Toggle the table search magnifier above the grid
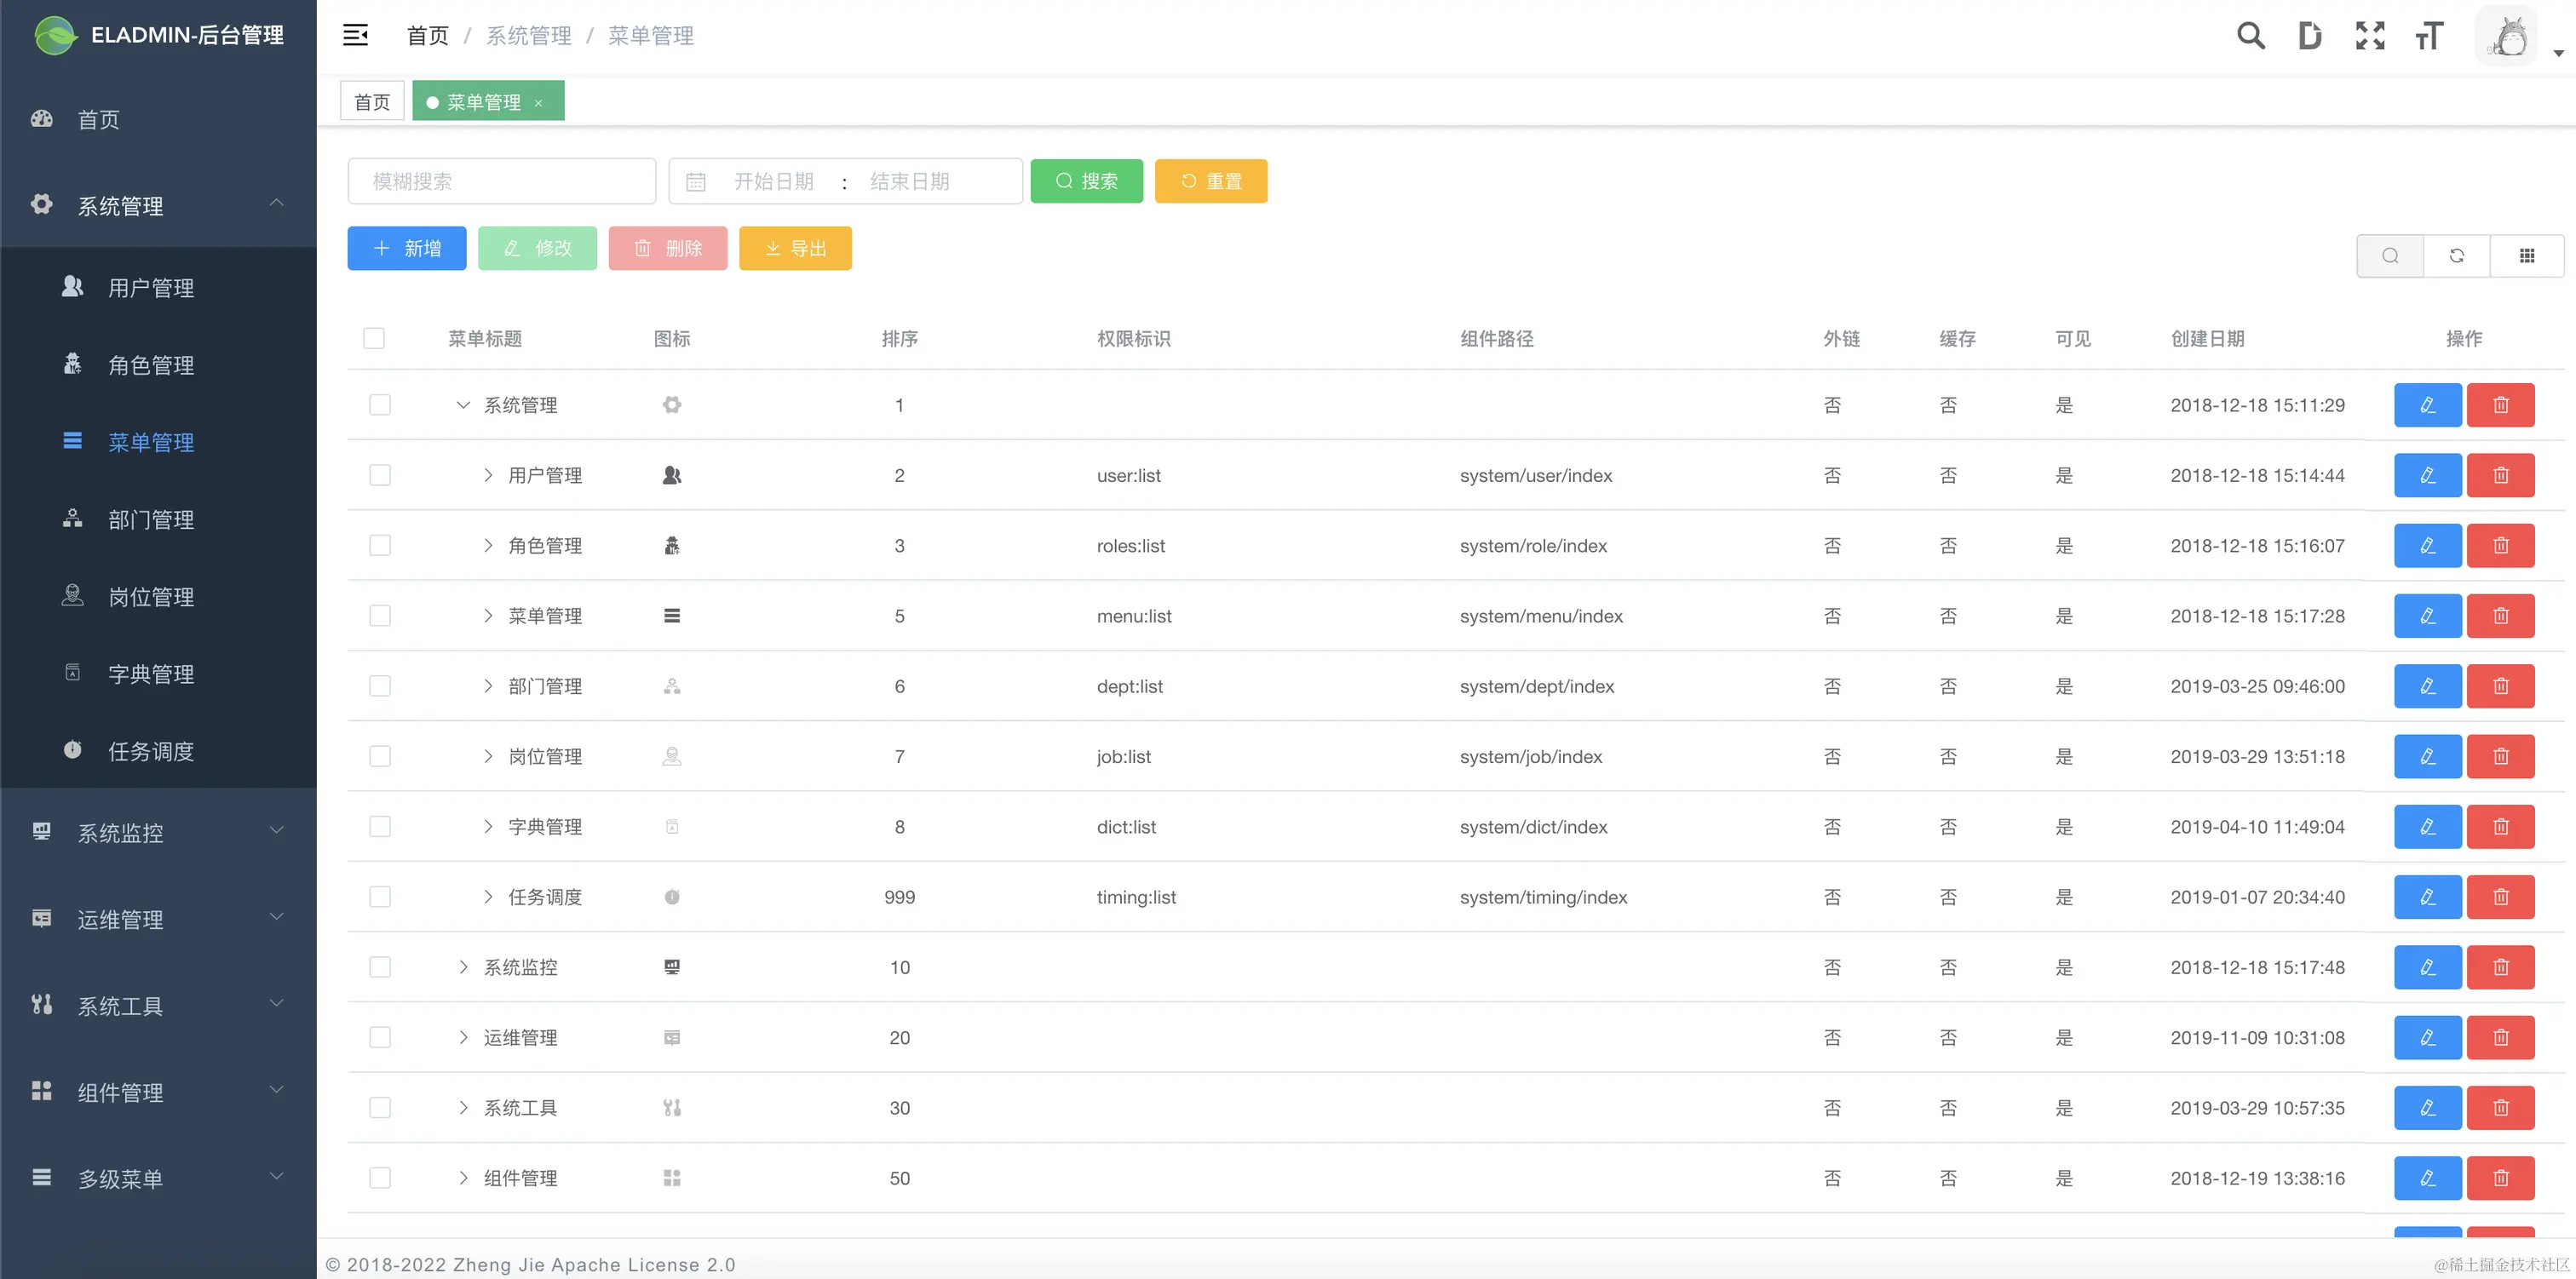This screenshot has width=2576, height=1279. click(x=2390, y=255)
